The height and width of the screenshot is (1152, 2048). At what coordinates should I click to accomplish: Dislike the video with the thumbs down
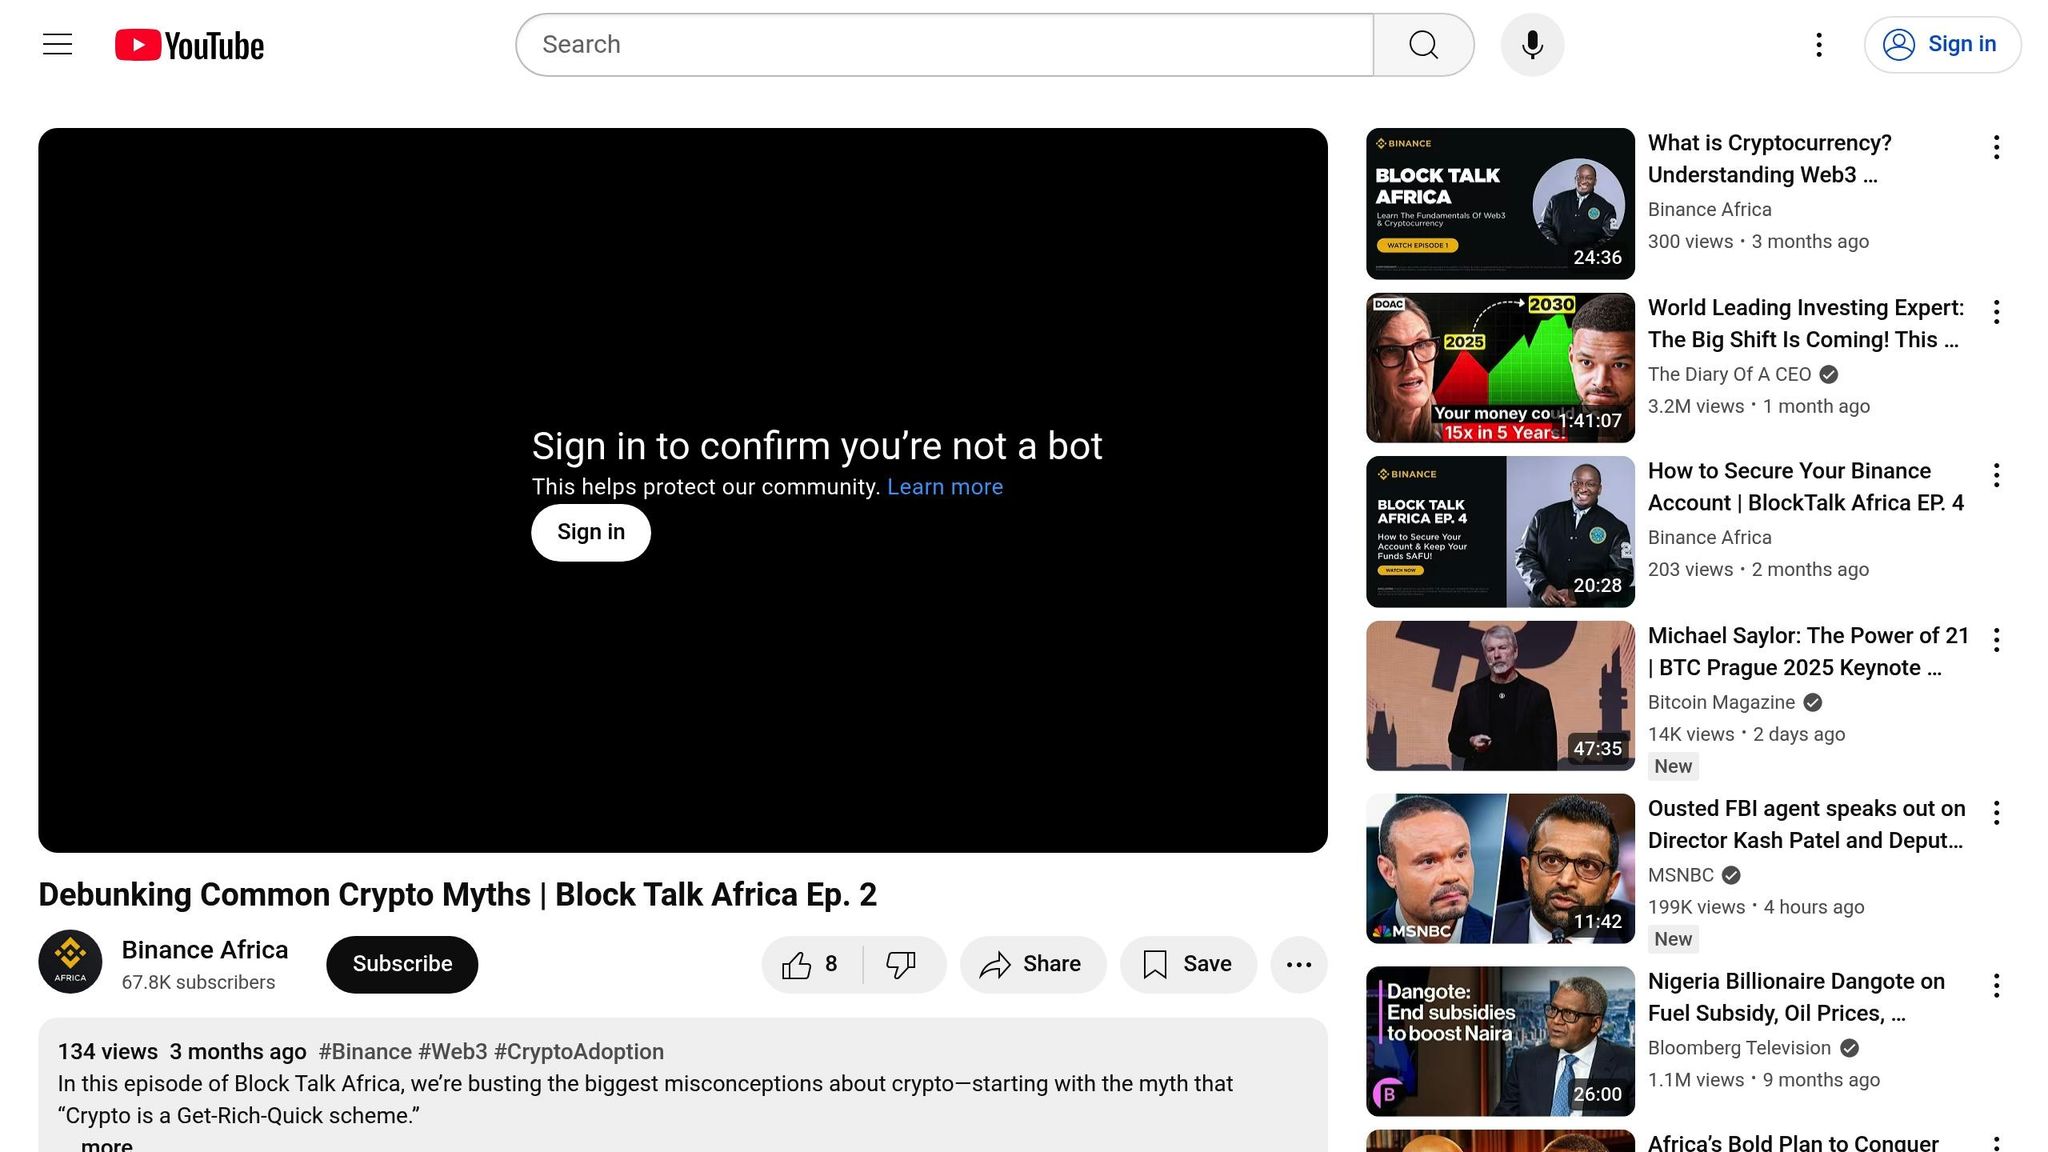899,964
